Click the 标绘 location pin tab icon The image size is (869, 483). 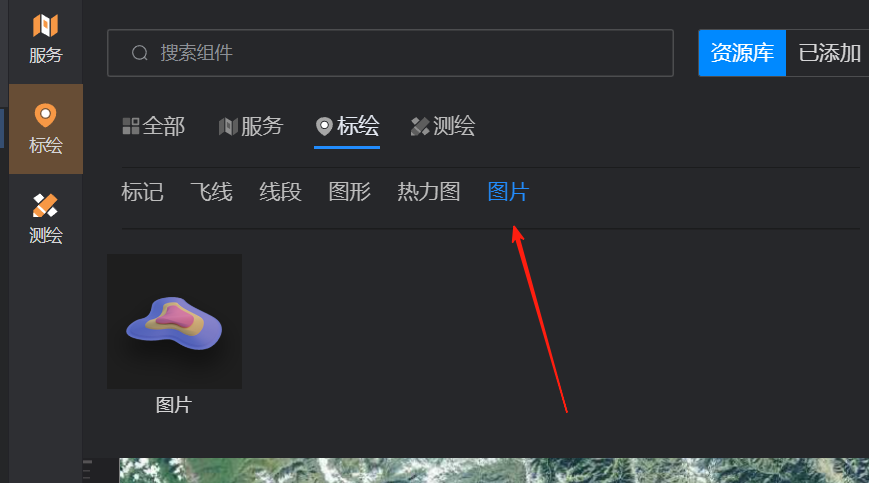[324, 126]
